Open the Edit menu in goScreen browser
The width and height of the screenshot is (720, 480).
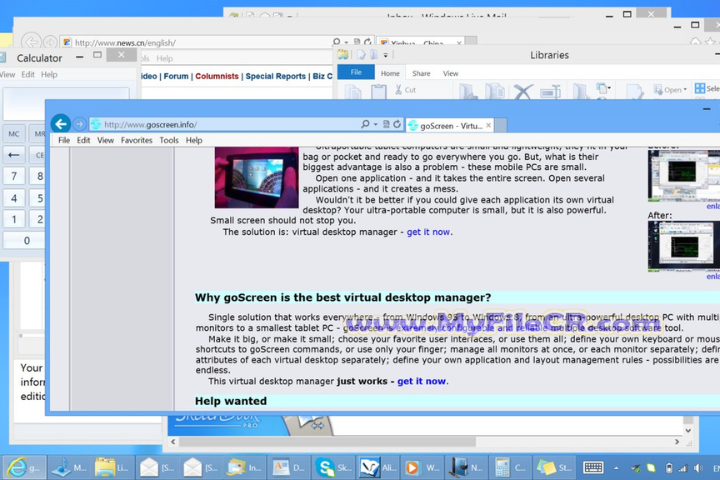(83, 140)
